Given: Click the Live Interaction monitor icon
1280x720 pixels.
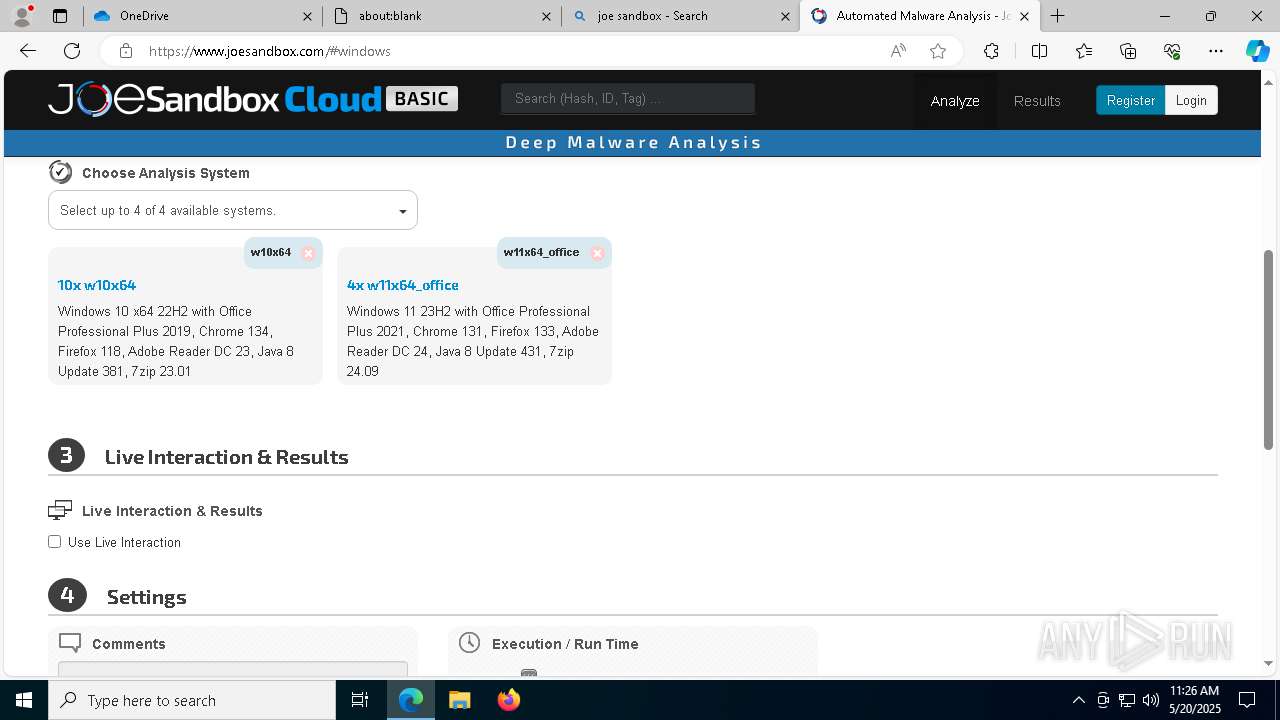Looking at the screenshot, I should [60, 511].
